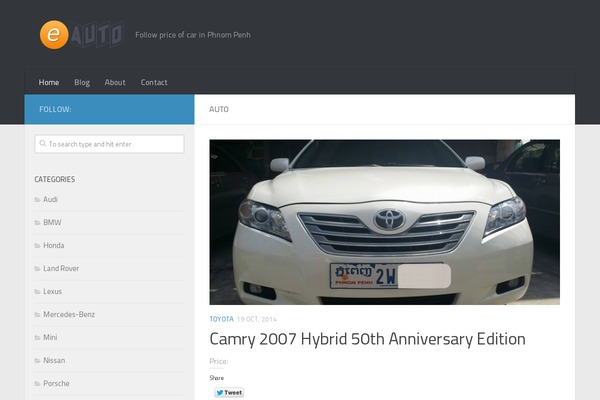The width and height of the screenshot is (600, 400).
Task: Click the search magnifier icon
Action: click(43, 144)
